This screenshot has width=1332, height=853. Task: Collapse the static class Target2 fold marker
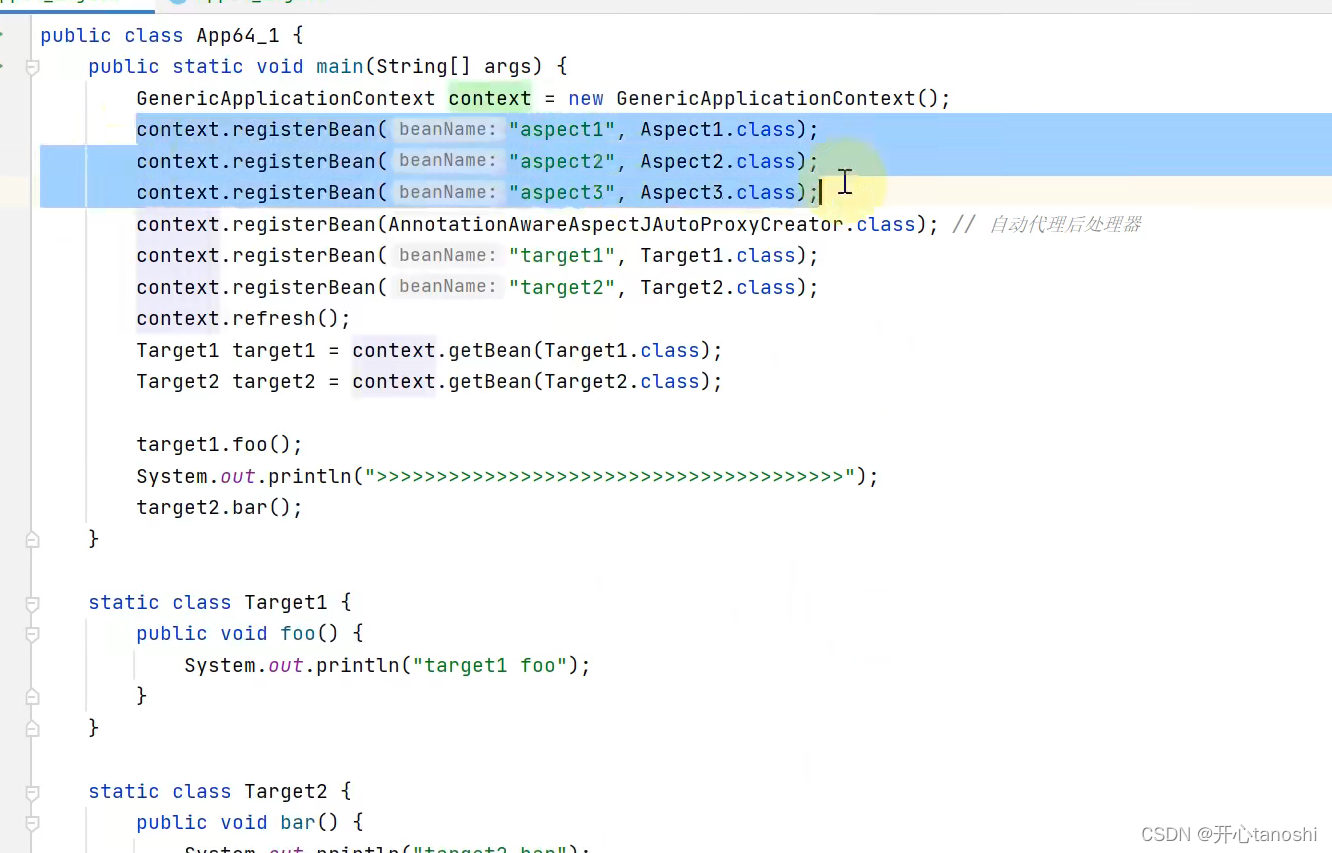pyautogui.click(x=32, y=792)
